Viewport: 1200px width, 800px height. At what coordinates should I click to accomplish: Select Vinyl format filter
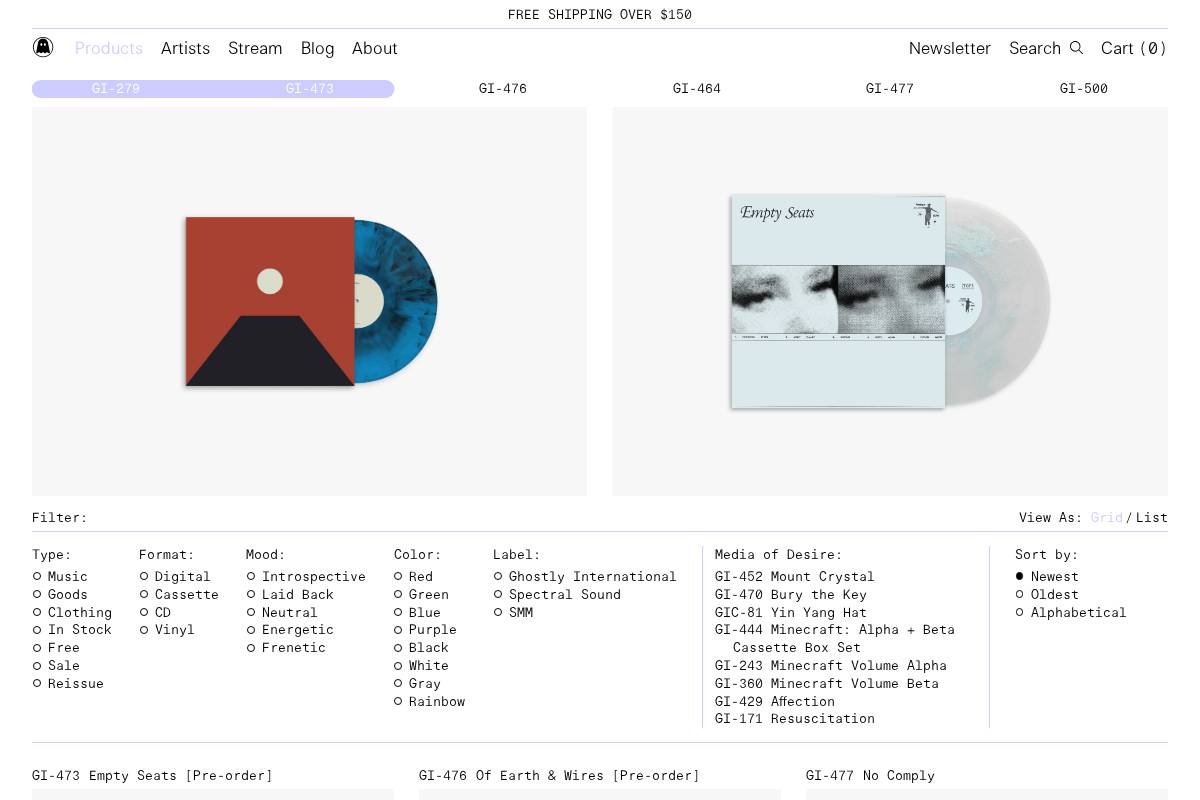click(x=167, y=630)
